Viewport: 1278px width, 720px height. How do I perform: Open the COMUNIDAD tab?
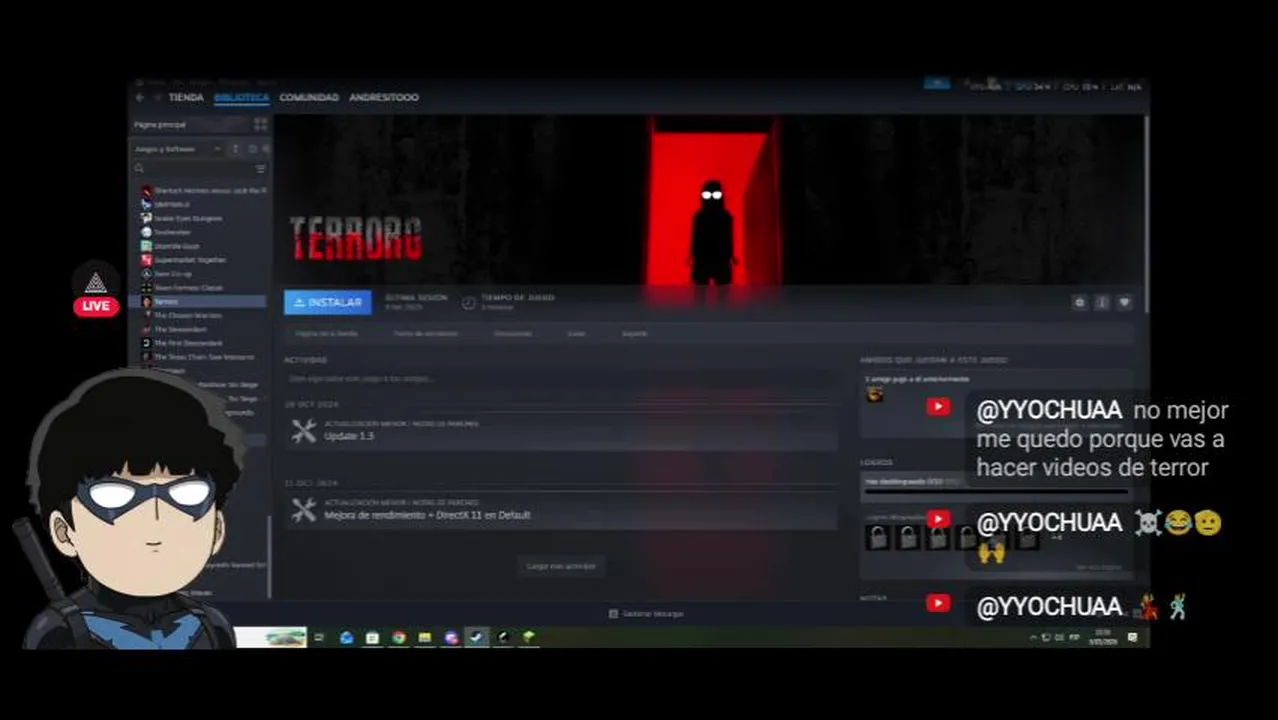309,98
